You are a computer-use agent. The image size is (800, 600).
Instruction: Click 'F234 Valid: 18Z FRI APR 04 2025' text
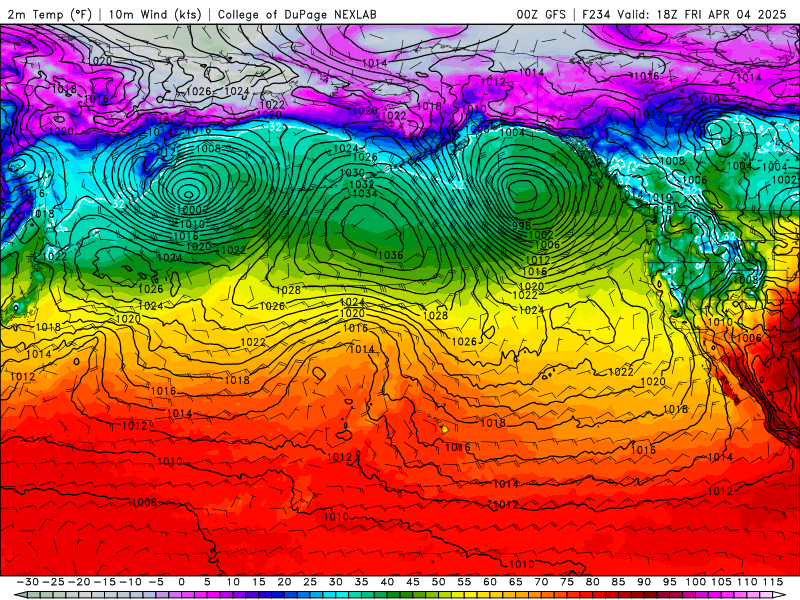(x=684, y=14)
